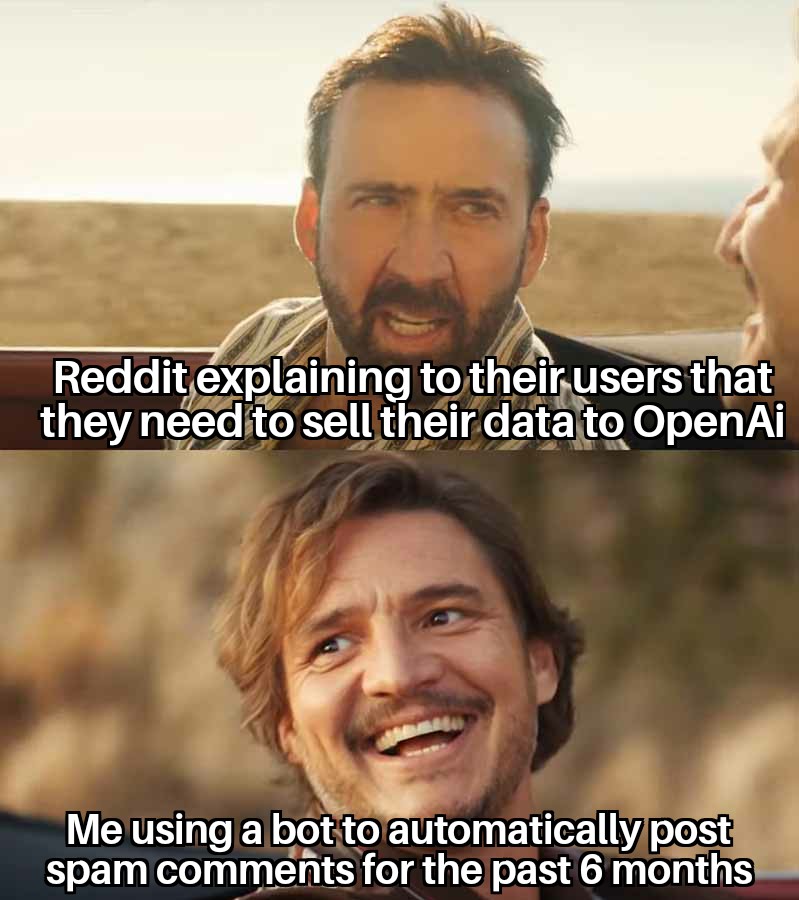The image size is (799, 900).
Task: Click the word "Me" in bottom caption
Action: pos(94,829)
